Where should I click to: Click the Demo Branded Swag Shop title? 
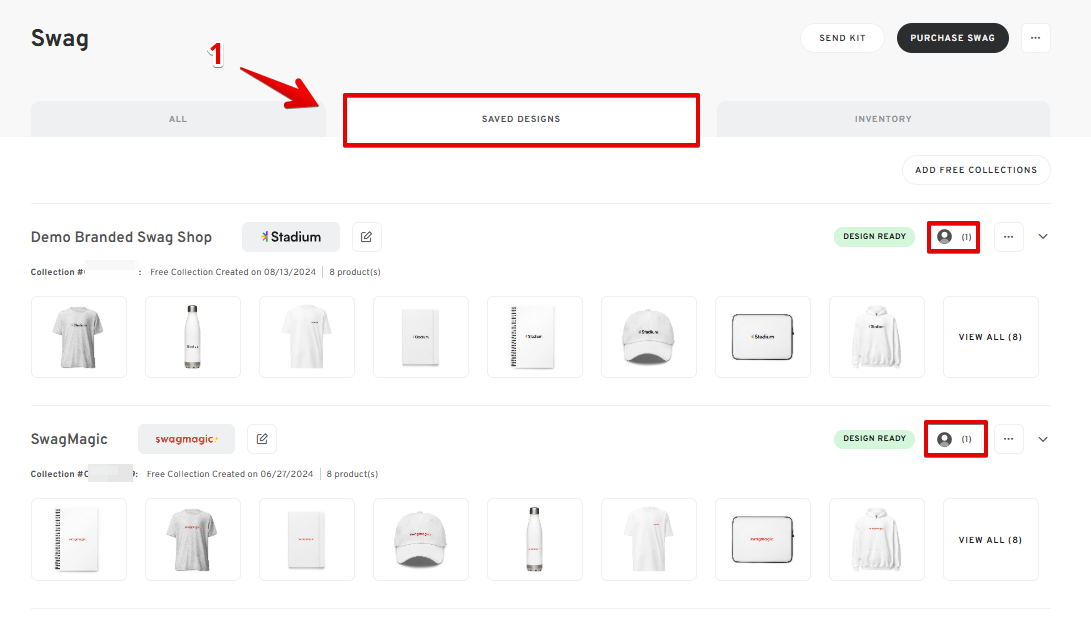point(121,237)
